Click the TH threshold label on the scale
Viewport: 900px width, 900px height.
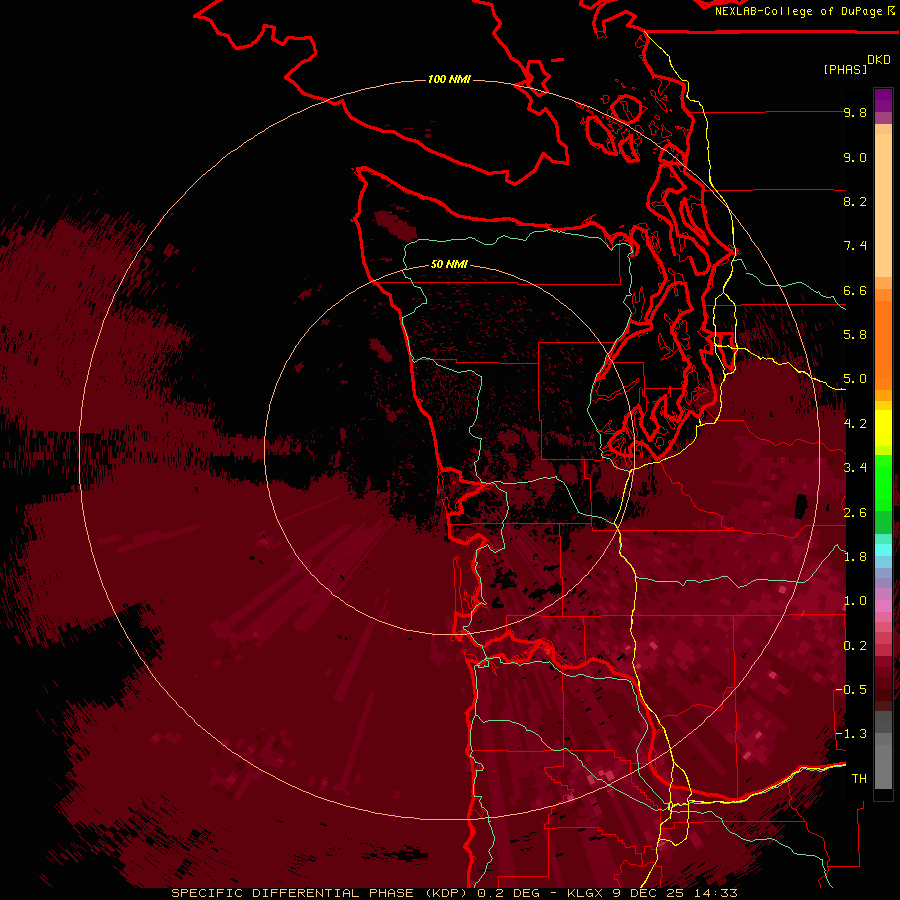(x=859, y=779)
